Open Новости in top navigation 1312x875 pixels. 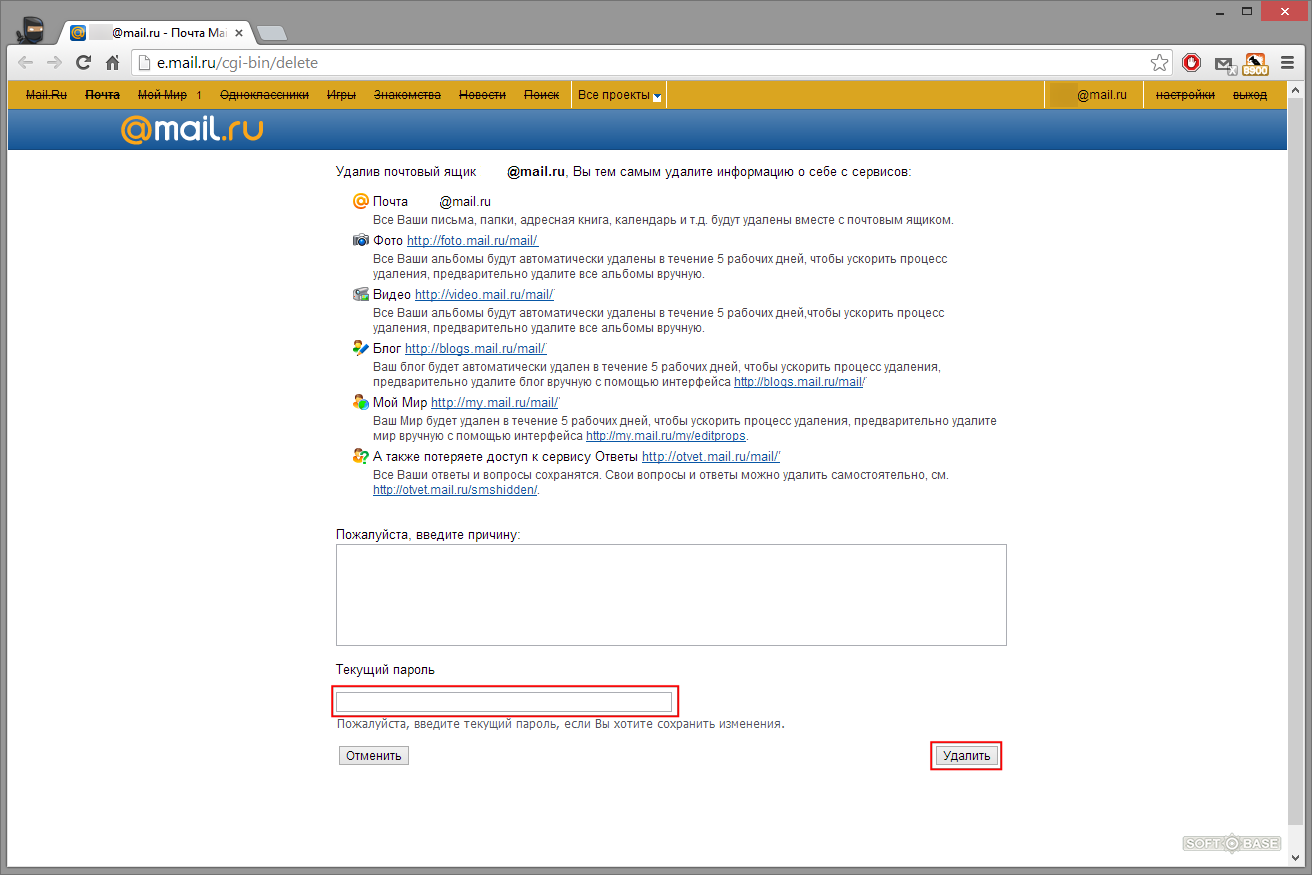pyautogui.click(x=482, y=95)
